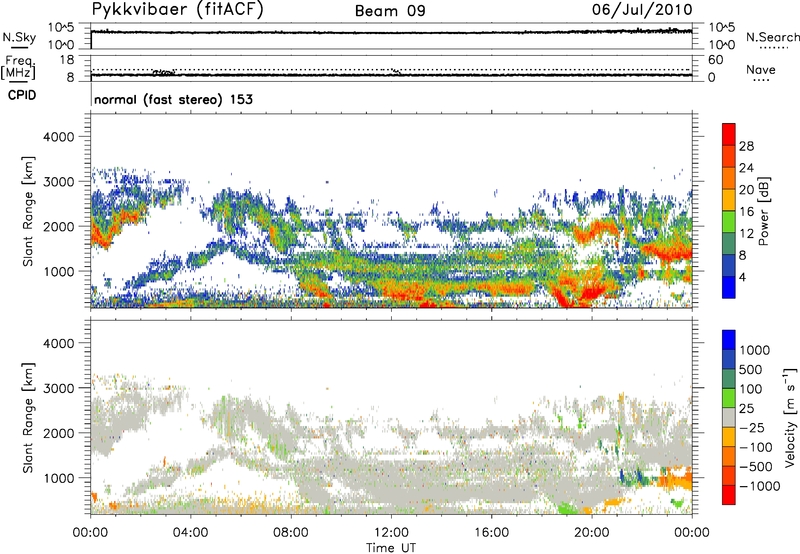
Task: Click the 'Time UT' axis label
Action: tap(391, 548)
